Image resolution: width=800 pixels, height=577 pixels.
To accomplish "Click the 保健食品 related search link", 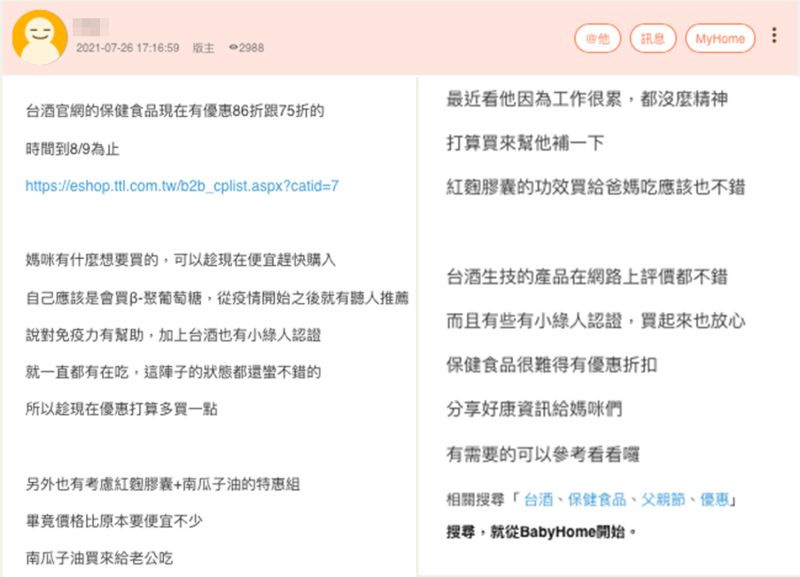I will point(597,499).
